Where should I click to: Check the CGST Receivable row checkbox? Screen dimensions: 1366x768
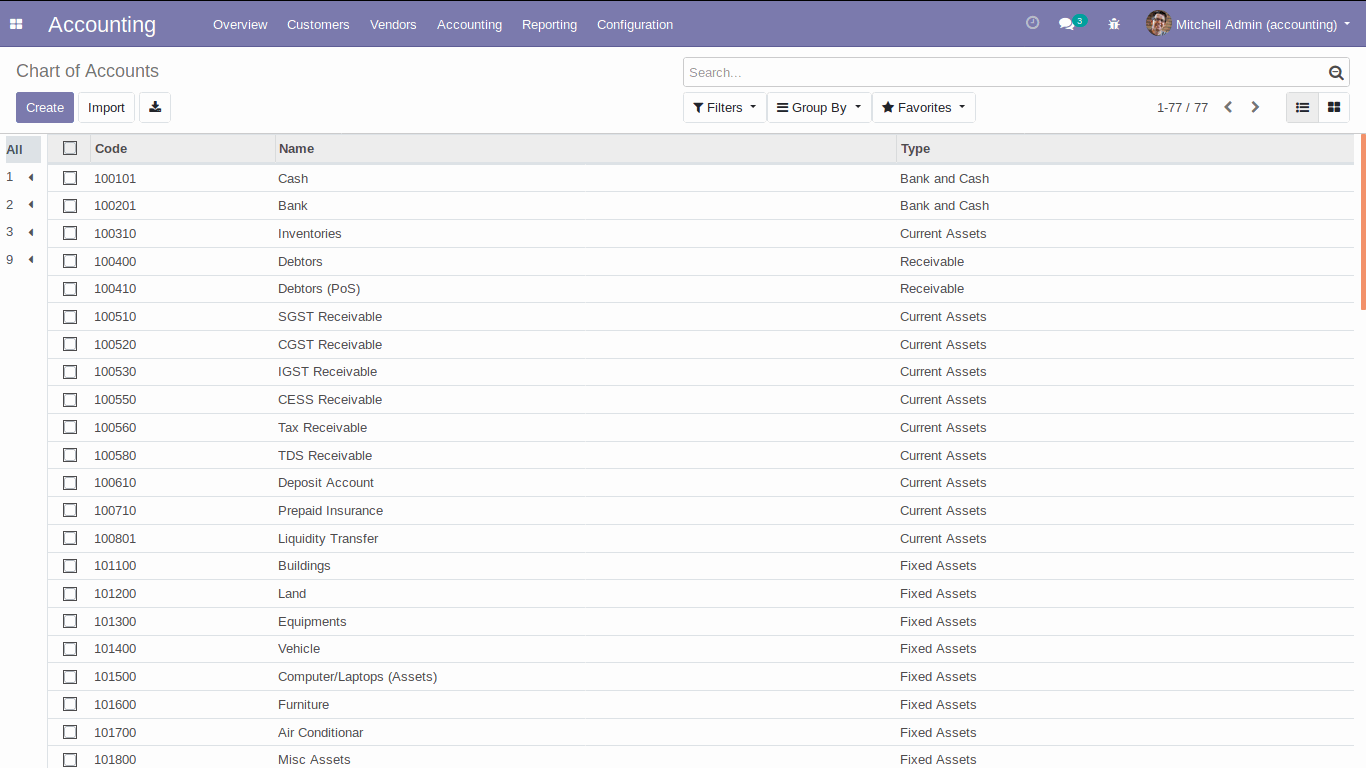click(x=70, y=344)
